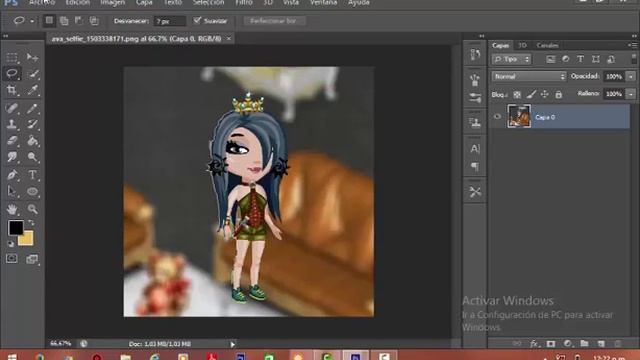Select the Paint Bucket tool
The height and width of the screenshot is (360, 640).
[32, 141]
